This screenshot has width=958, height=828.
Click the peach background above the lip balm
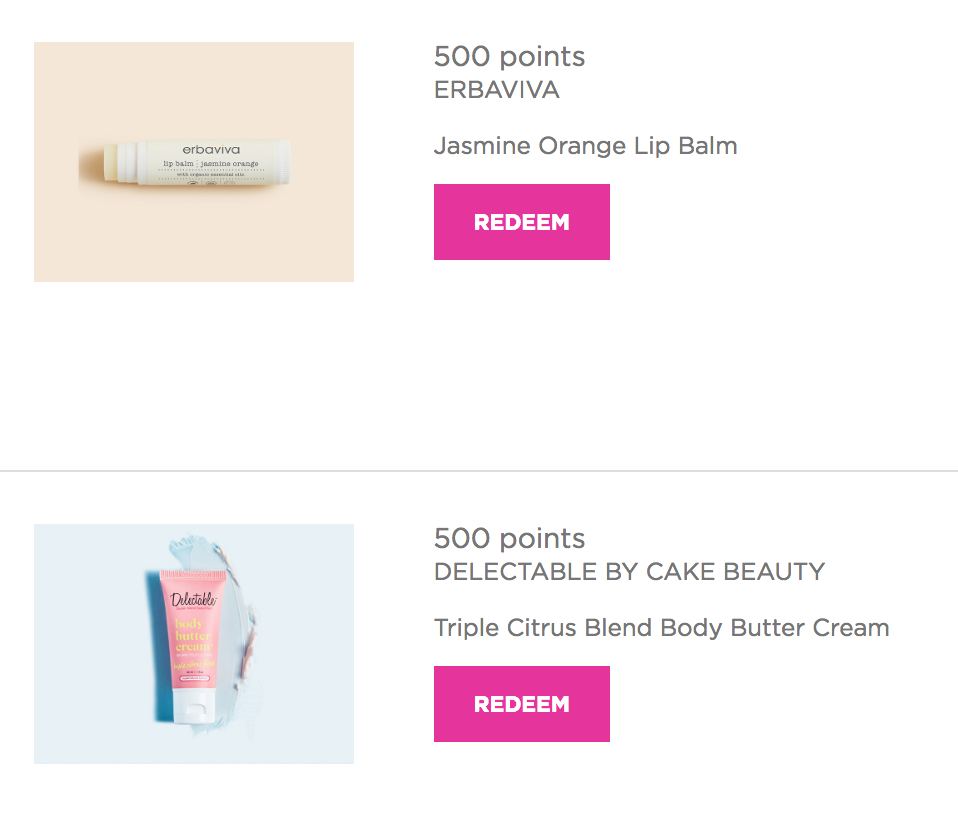click(194, 86)
